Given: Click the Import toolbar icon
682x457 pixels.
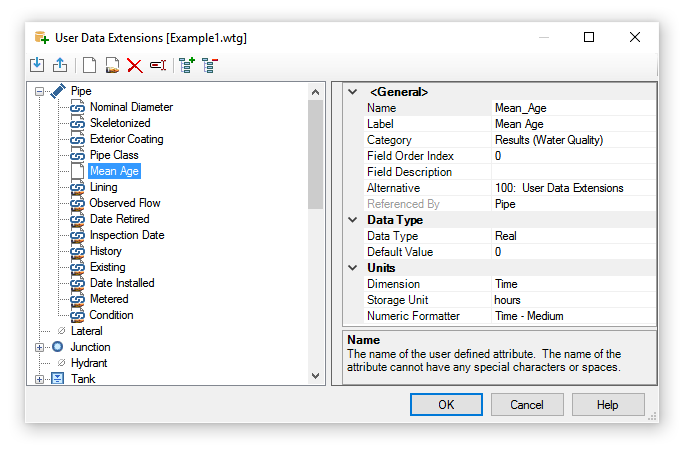Looking at the screenshot, I should 37,65.
